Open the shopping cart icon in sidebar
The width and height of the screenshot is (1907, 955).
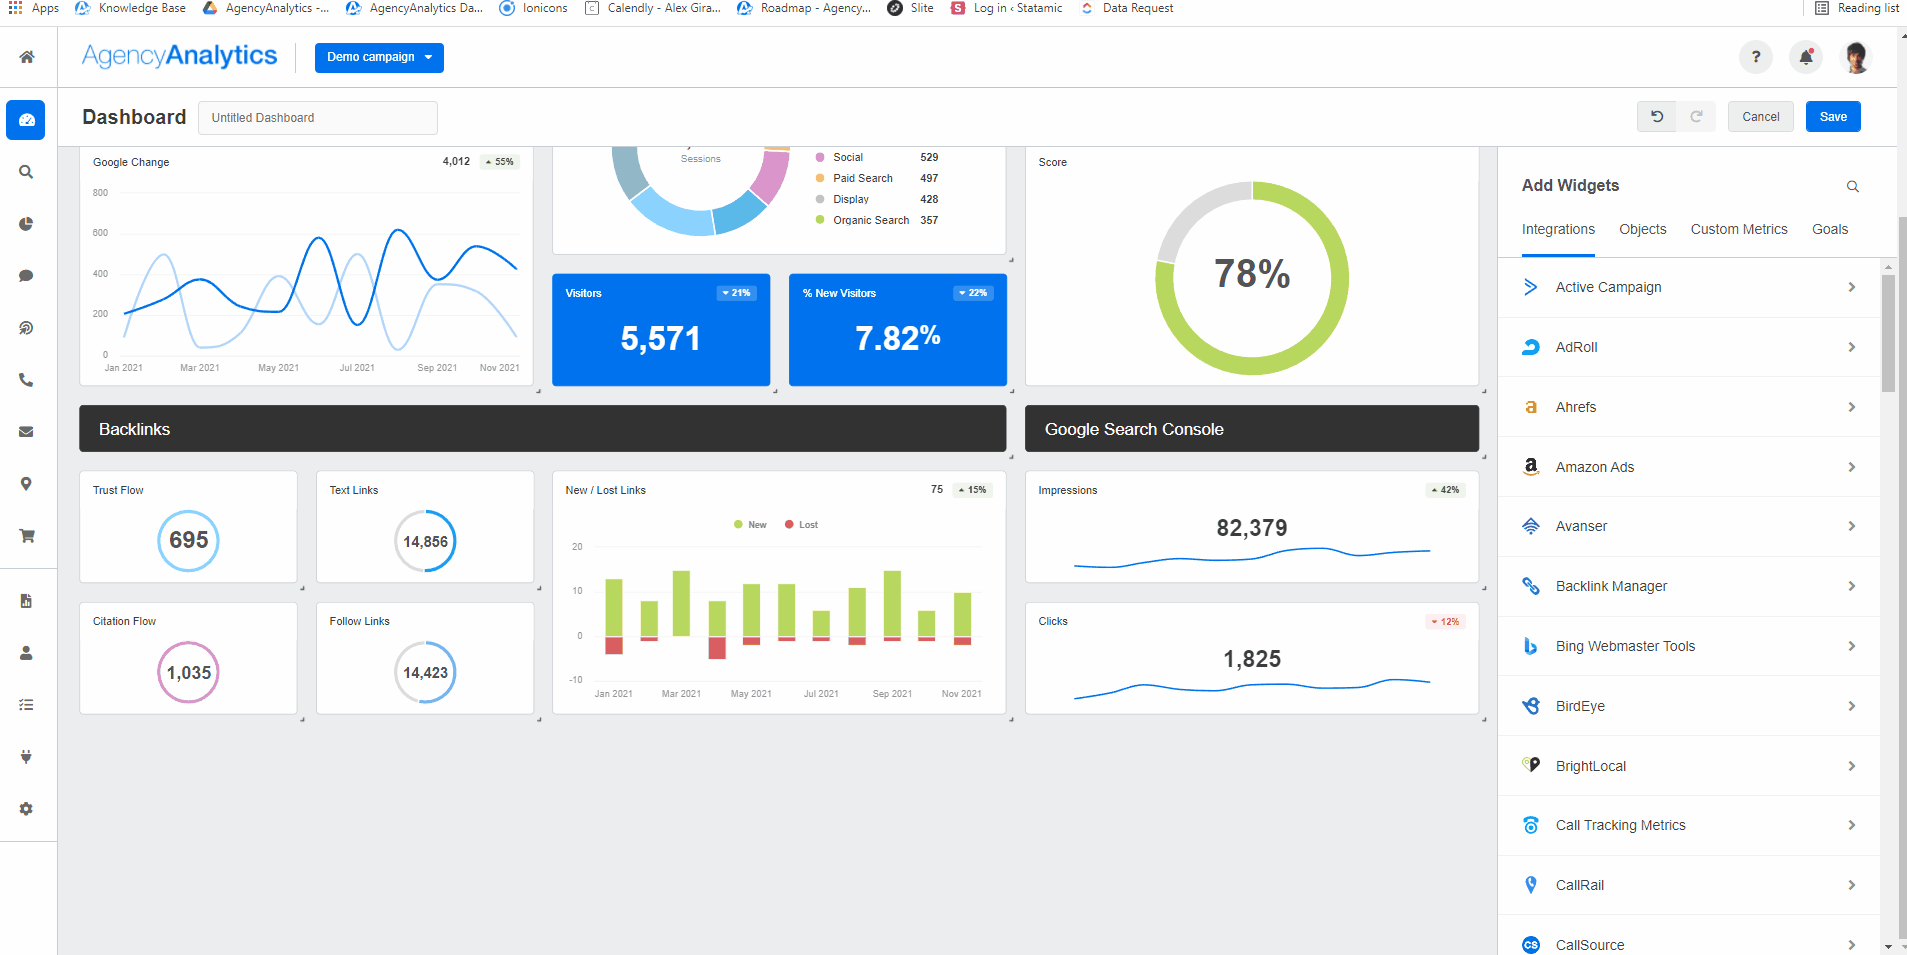(27, 536)
